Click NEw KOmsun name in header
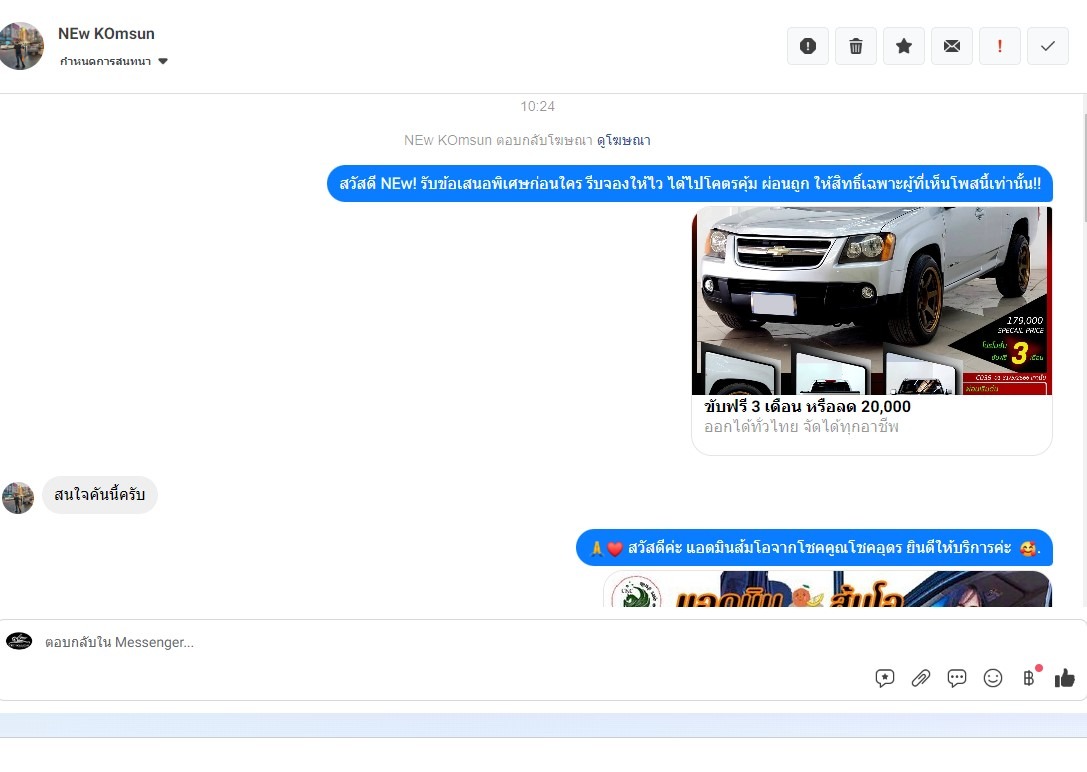Image resolution: width=1087 pixels, height=772 pixels. tap(106, 33)
